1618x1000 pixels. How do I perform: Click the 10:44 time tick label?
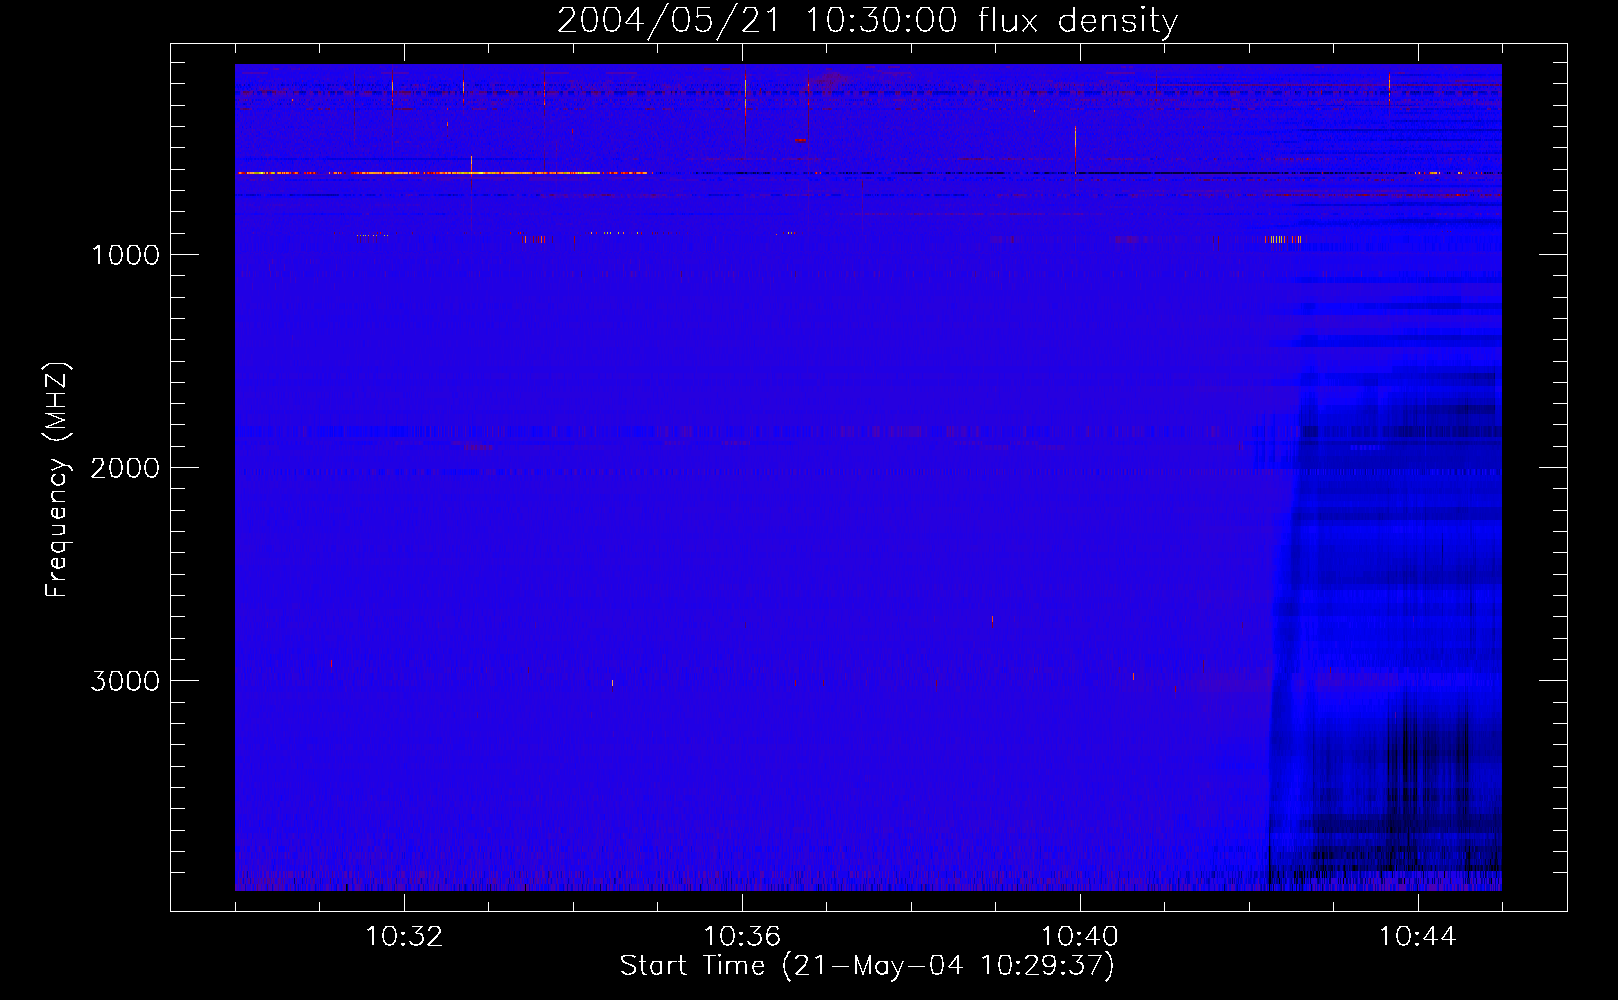click(x=1418, y=937)
